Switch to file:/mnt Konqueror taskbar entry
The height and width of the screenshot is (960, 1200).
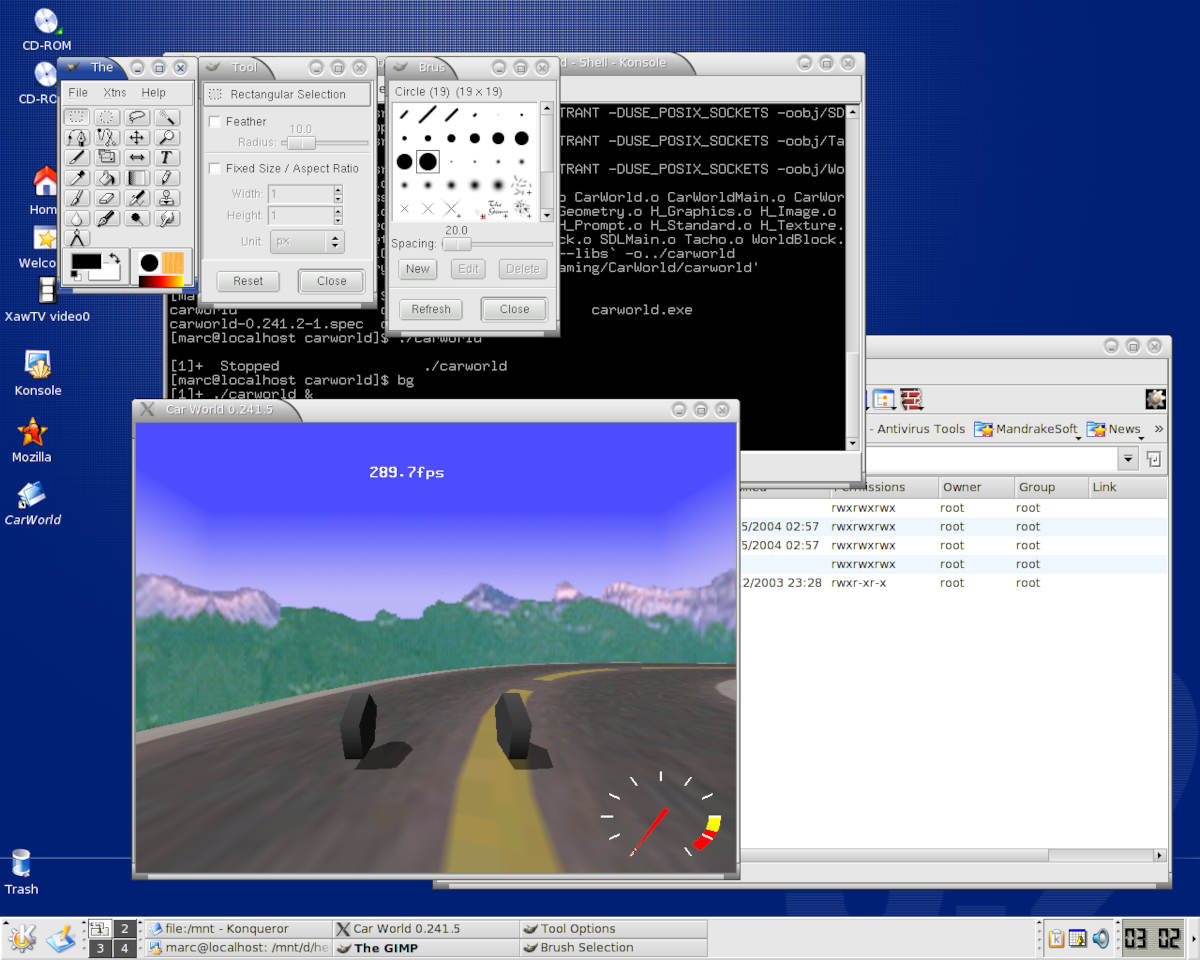pyautogui.click(x=237, y=929)
